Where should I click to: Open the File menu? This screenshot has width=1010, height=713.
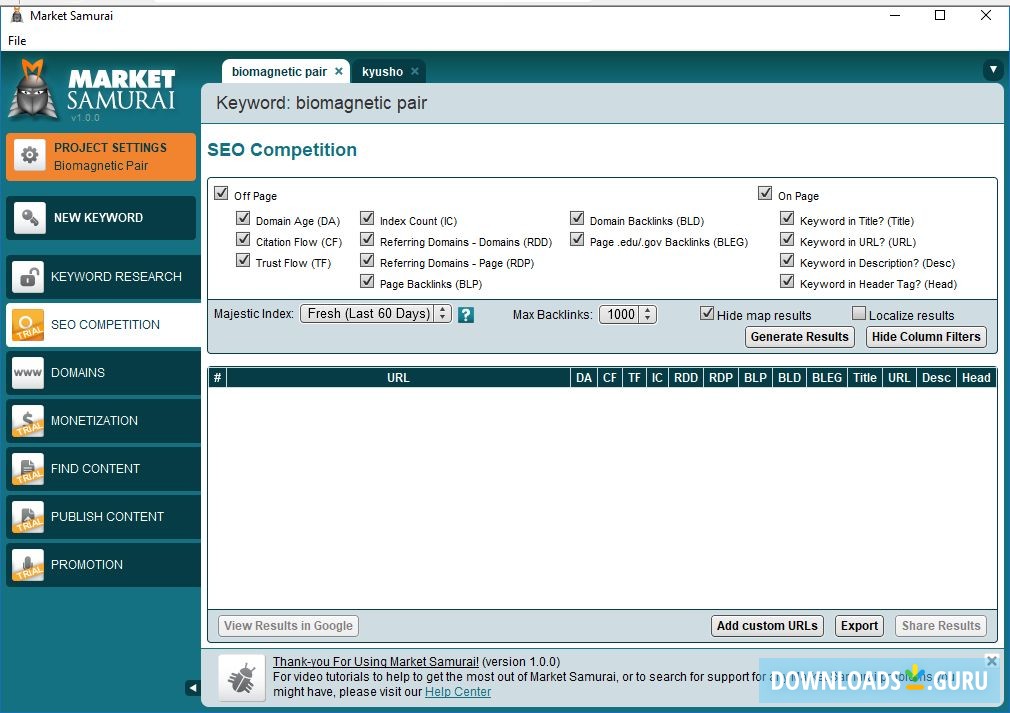click(17, 41)
